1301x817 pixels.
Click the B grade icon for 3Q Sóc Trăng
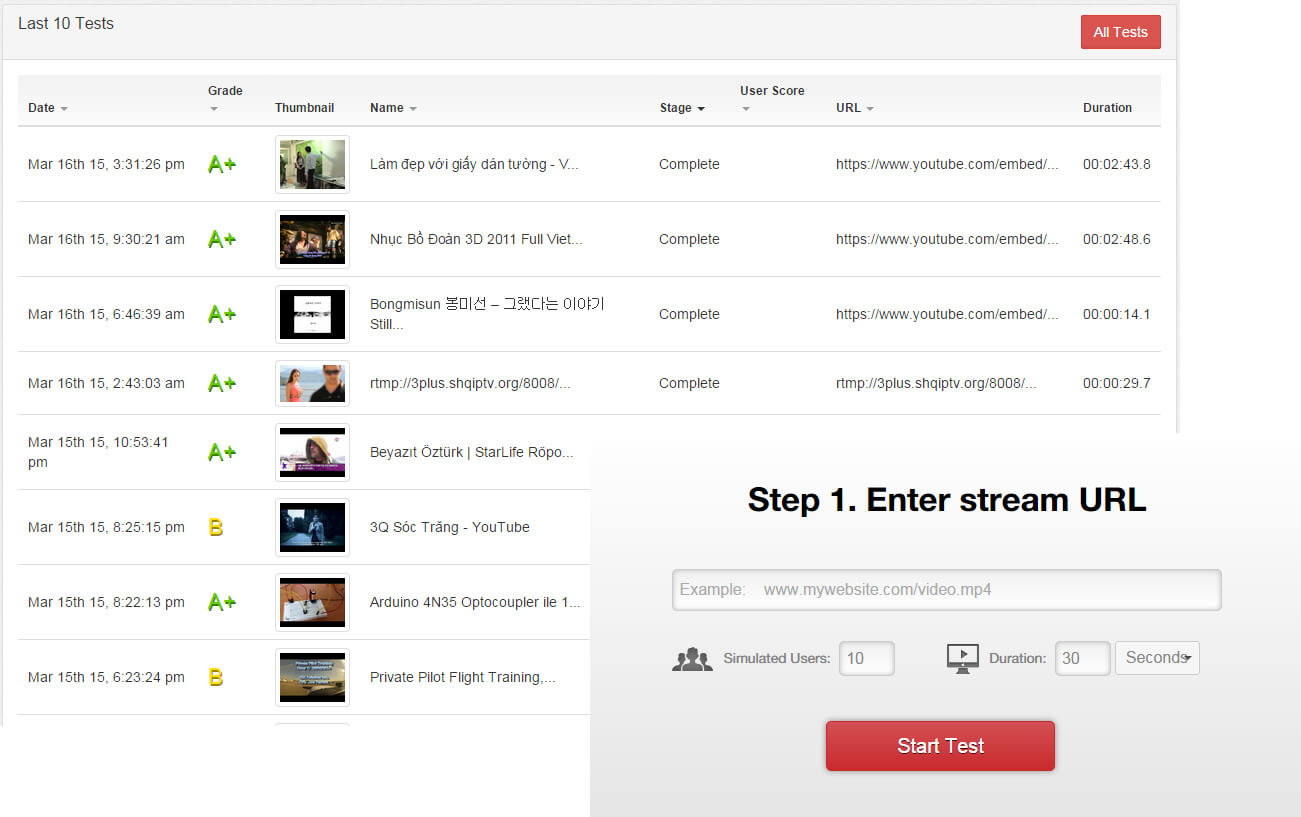[x=215, y=527]
